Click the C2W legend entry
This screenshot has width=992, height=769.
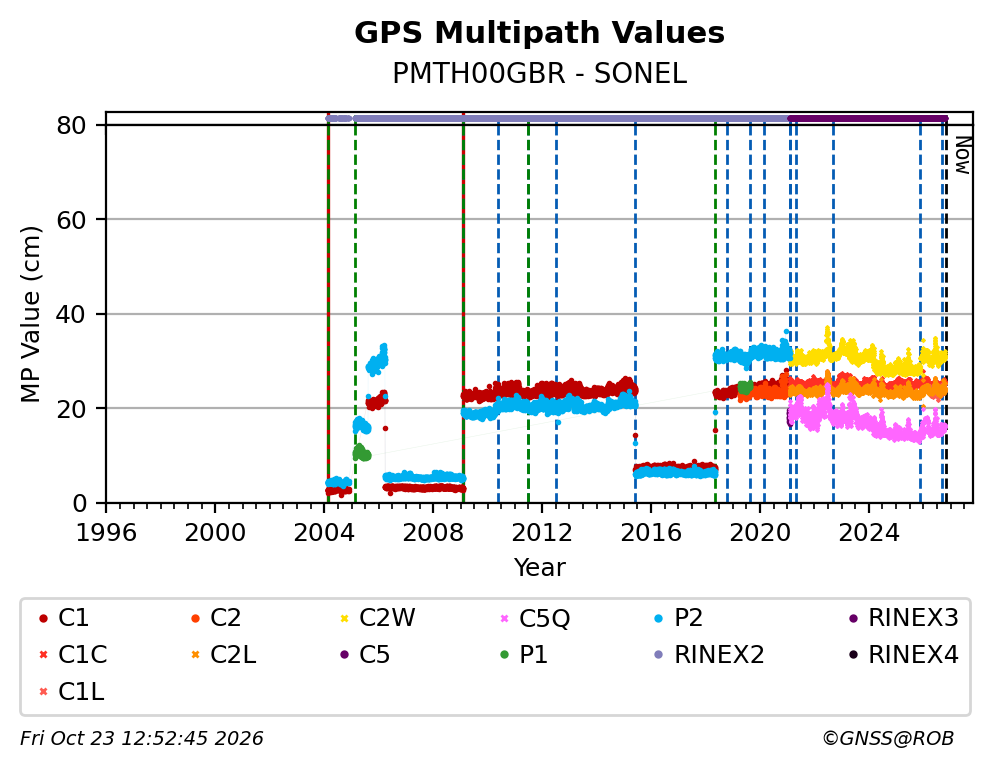click(x=378, y=618)
